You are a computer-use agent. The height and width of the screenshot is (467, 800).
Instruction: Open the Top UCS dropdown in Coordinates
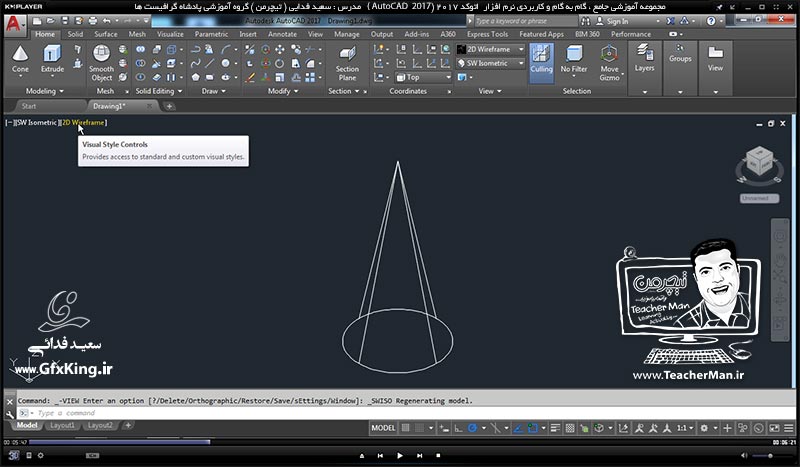coord(423,77)
